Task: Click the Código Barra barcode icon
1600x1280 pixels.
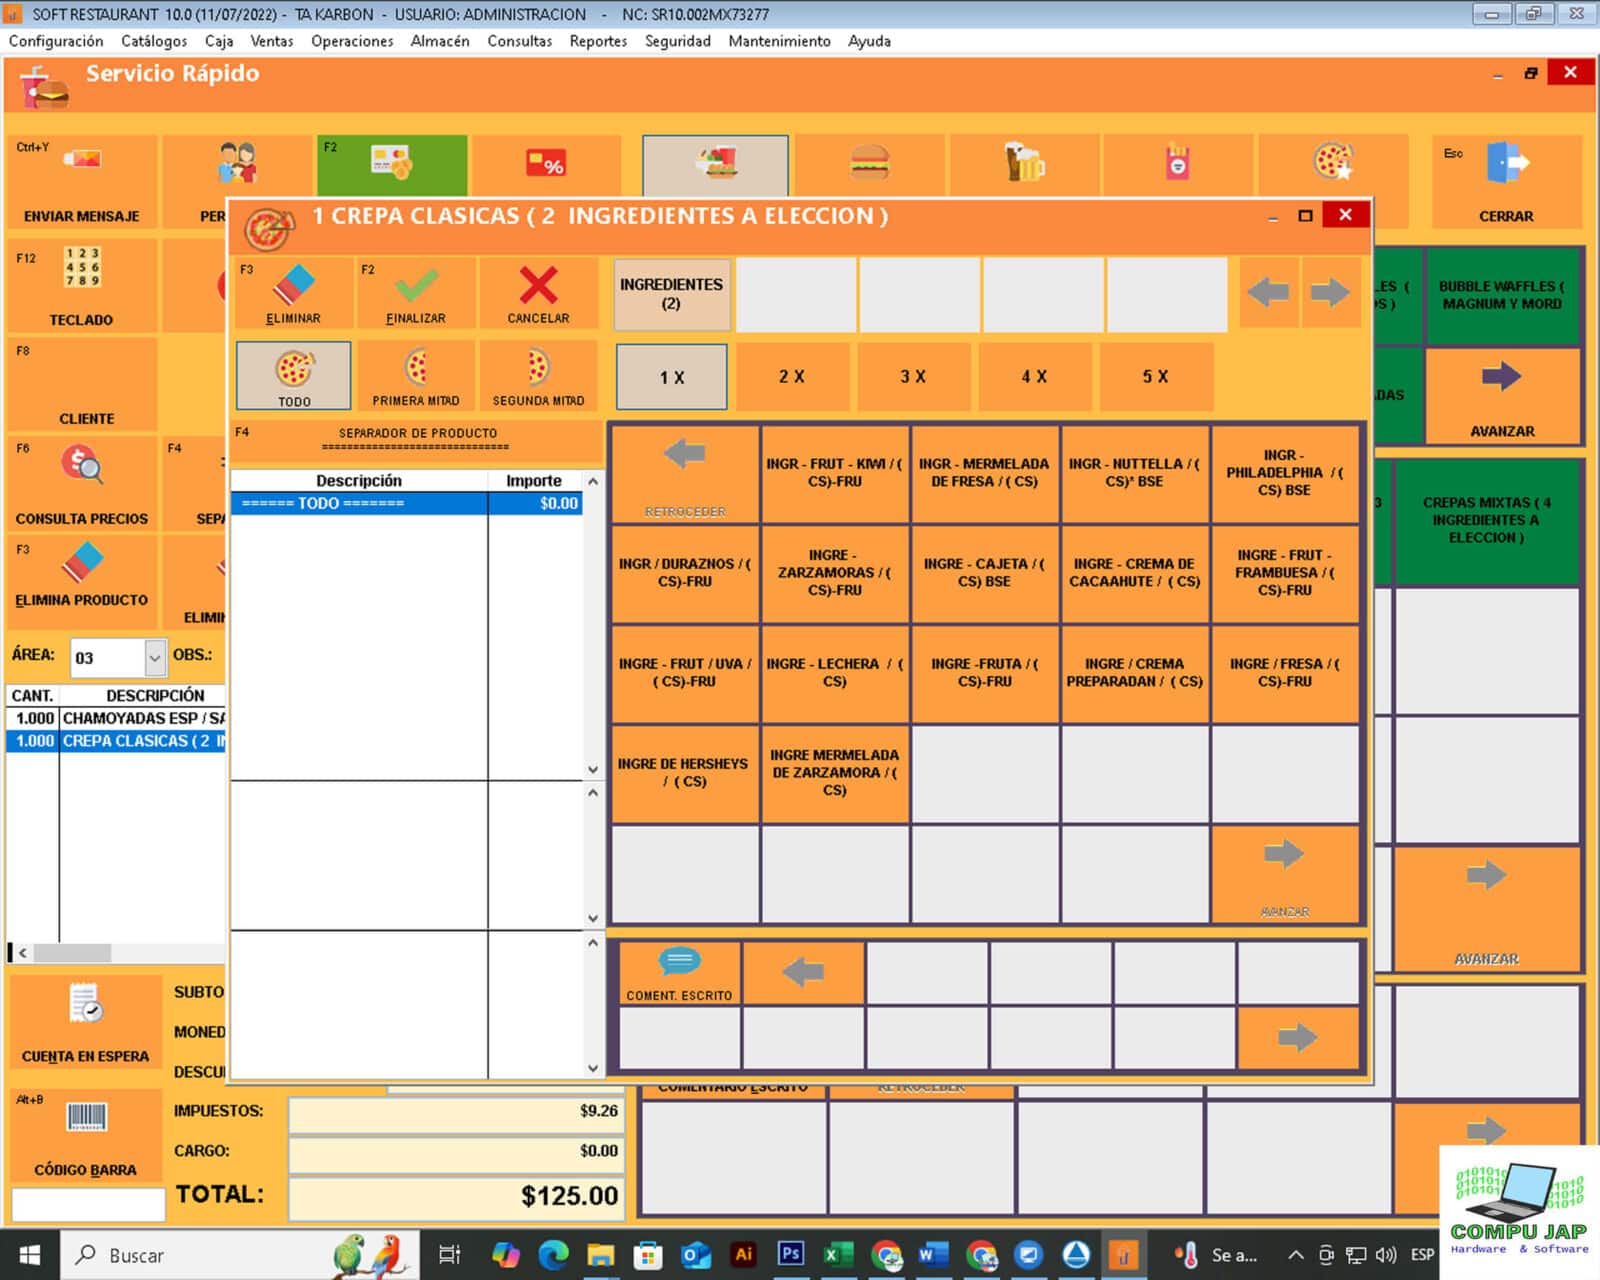Action: pyautogui.click(x=86, y=1117)
